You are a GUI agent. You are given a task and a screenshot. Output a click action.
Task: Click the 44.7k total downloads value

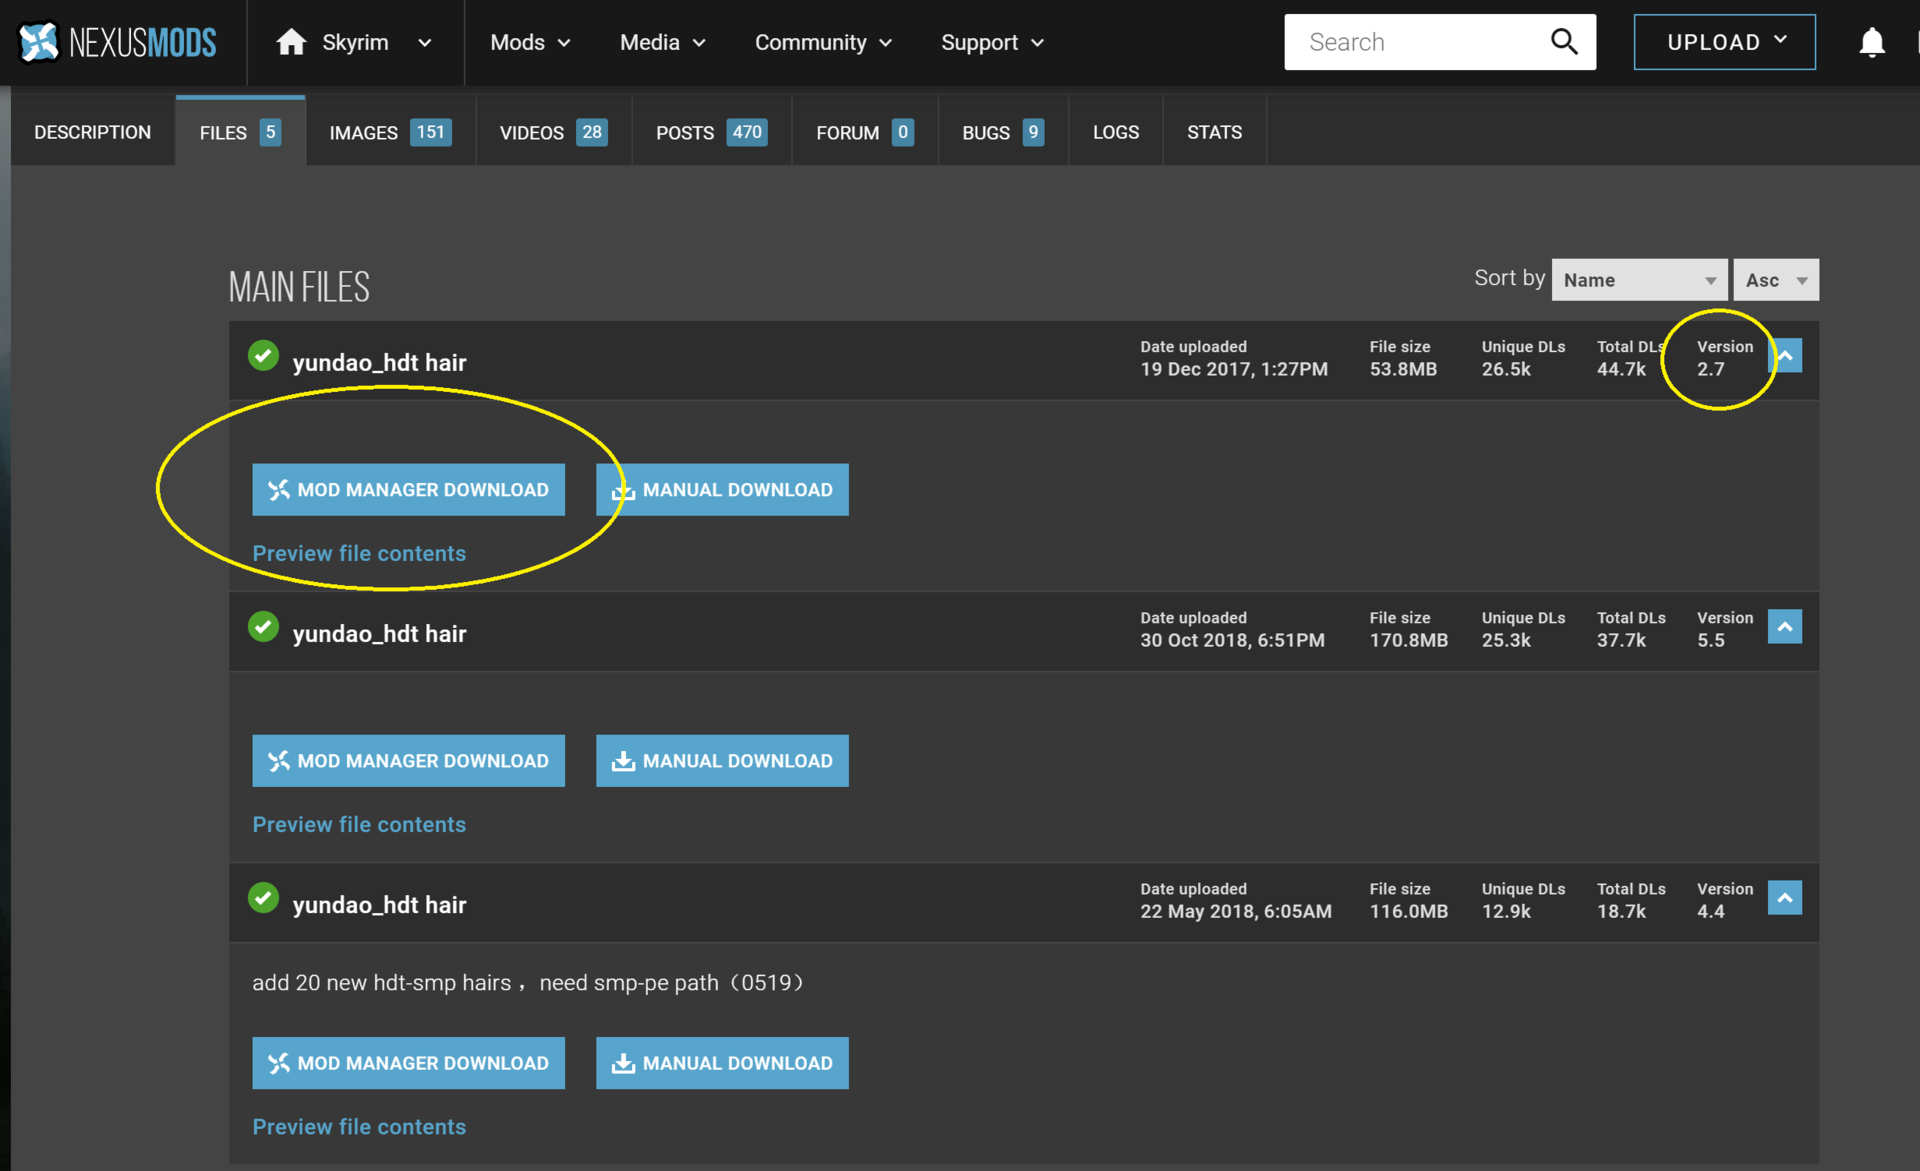[x=1621, y=369]
